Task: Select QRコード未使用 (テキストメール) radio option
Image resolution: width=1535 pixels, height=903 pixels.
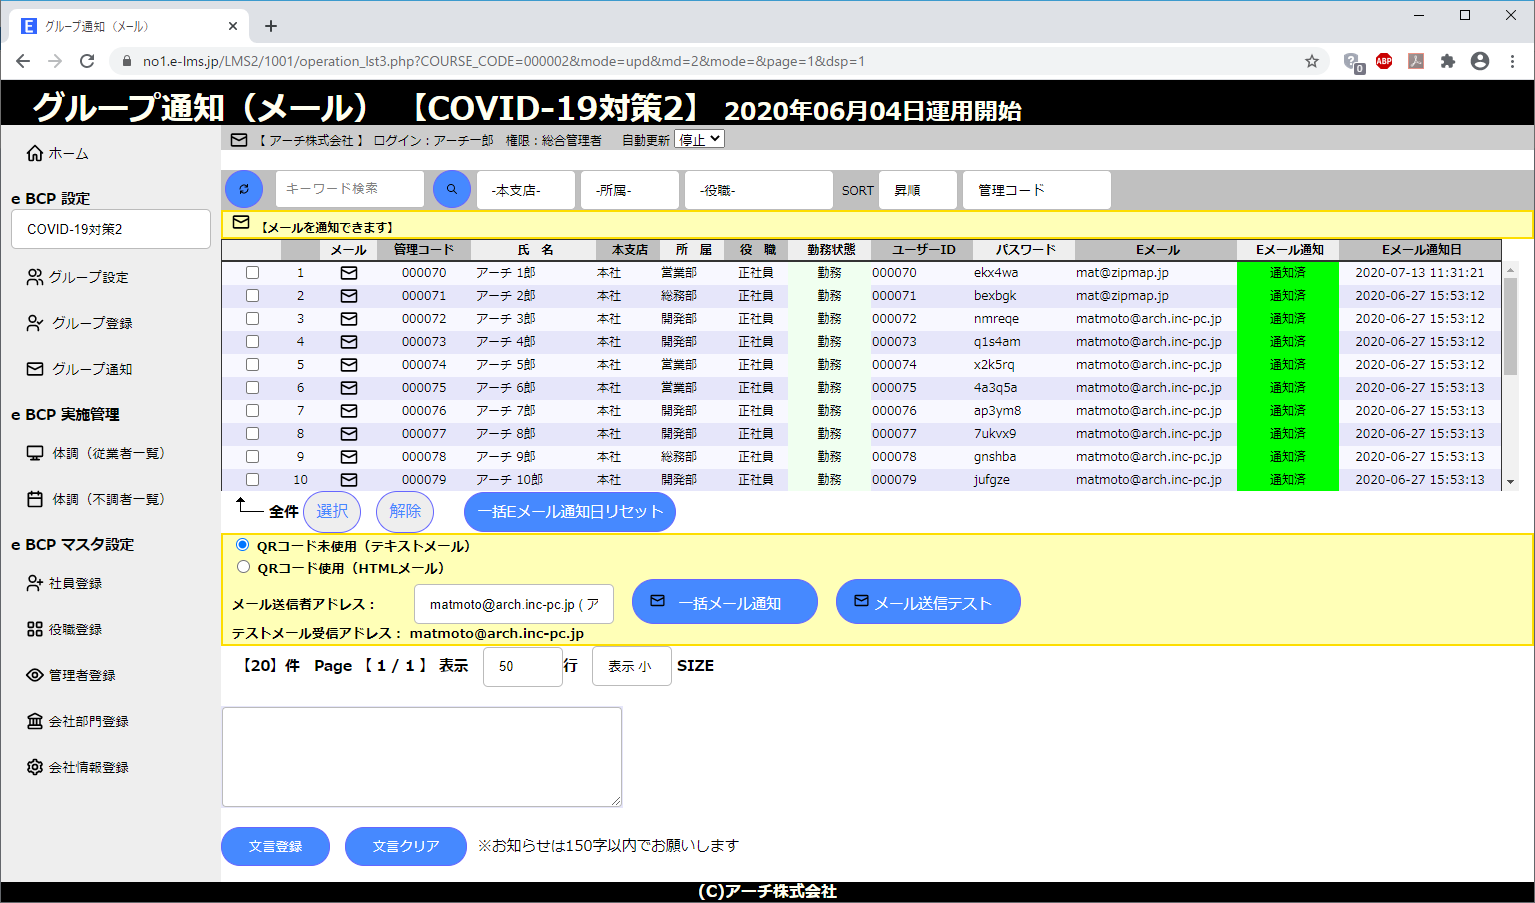Action: (x=243, y=545)
